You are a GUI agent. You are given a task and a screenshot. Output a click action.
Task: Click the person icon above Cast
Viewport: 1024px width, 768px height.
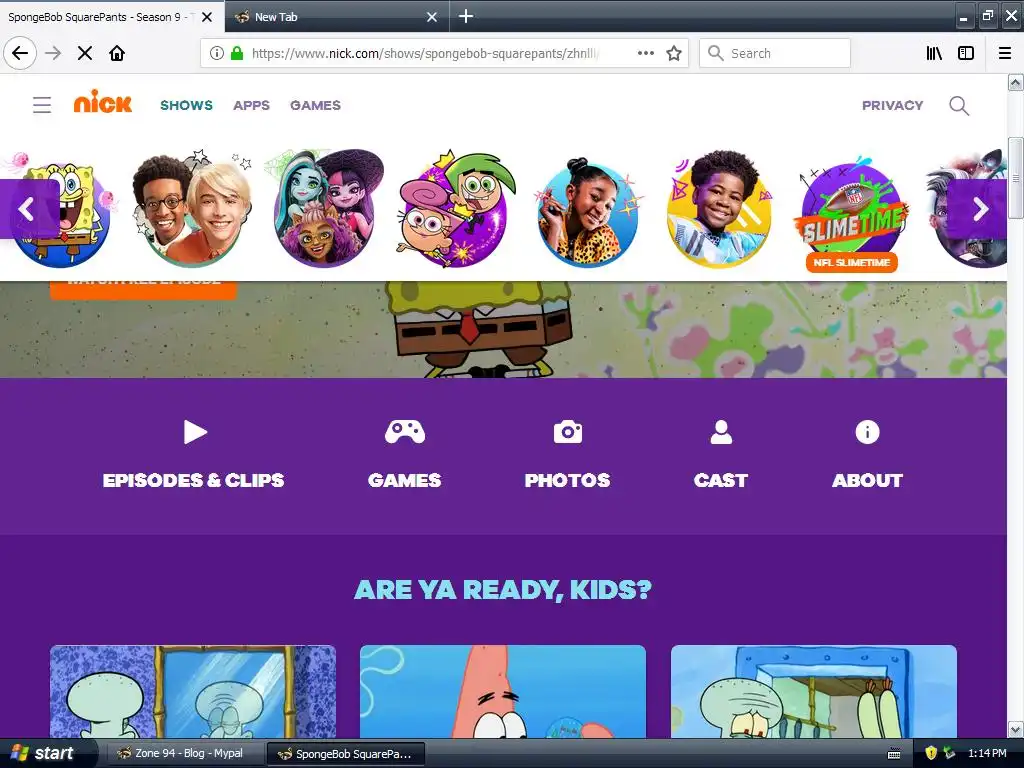(x=721, y=432)
